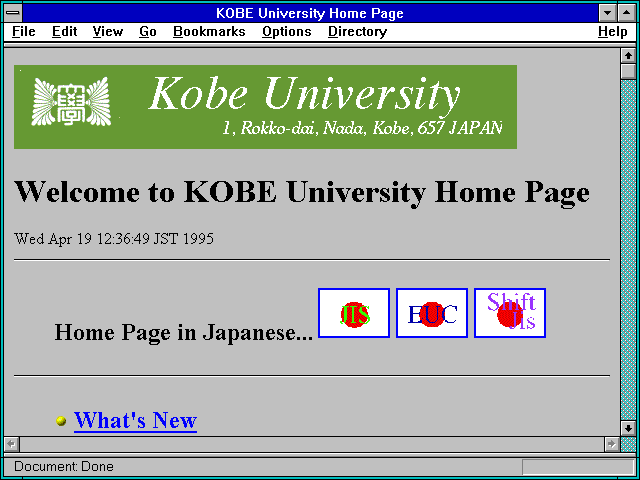The image size is (640, 480).
Task: Click the 'Welcome to KOBE University Home Page' heading
Action: 302,193
